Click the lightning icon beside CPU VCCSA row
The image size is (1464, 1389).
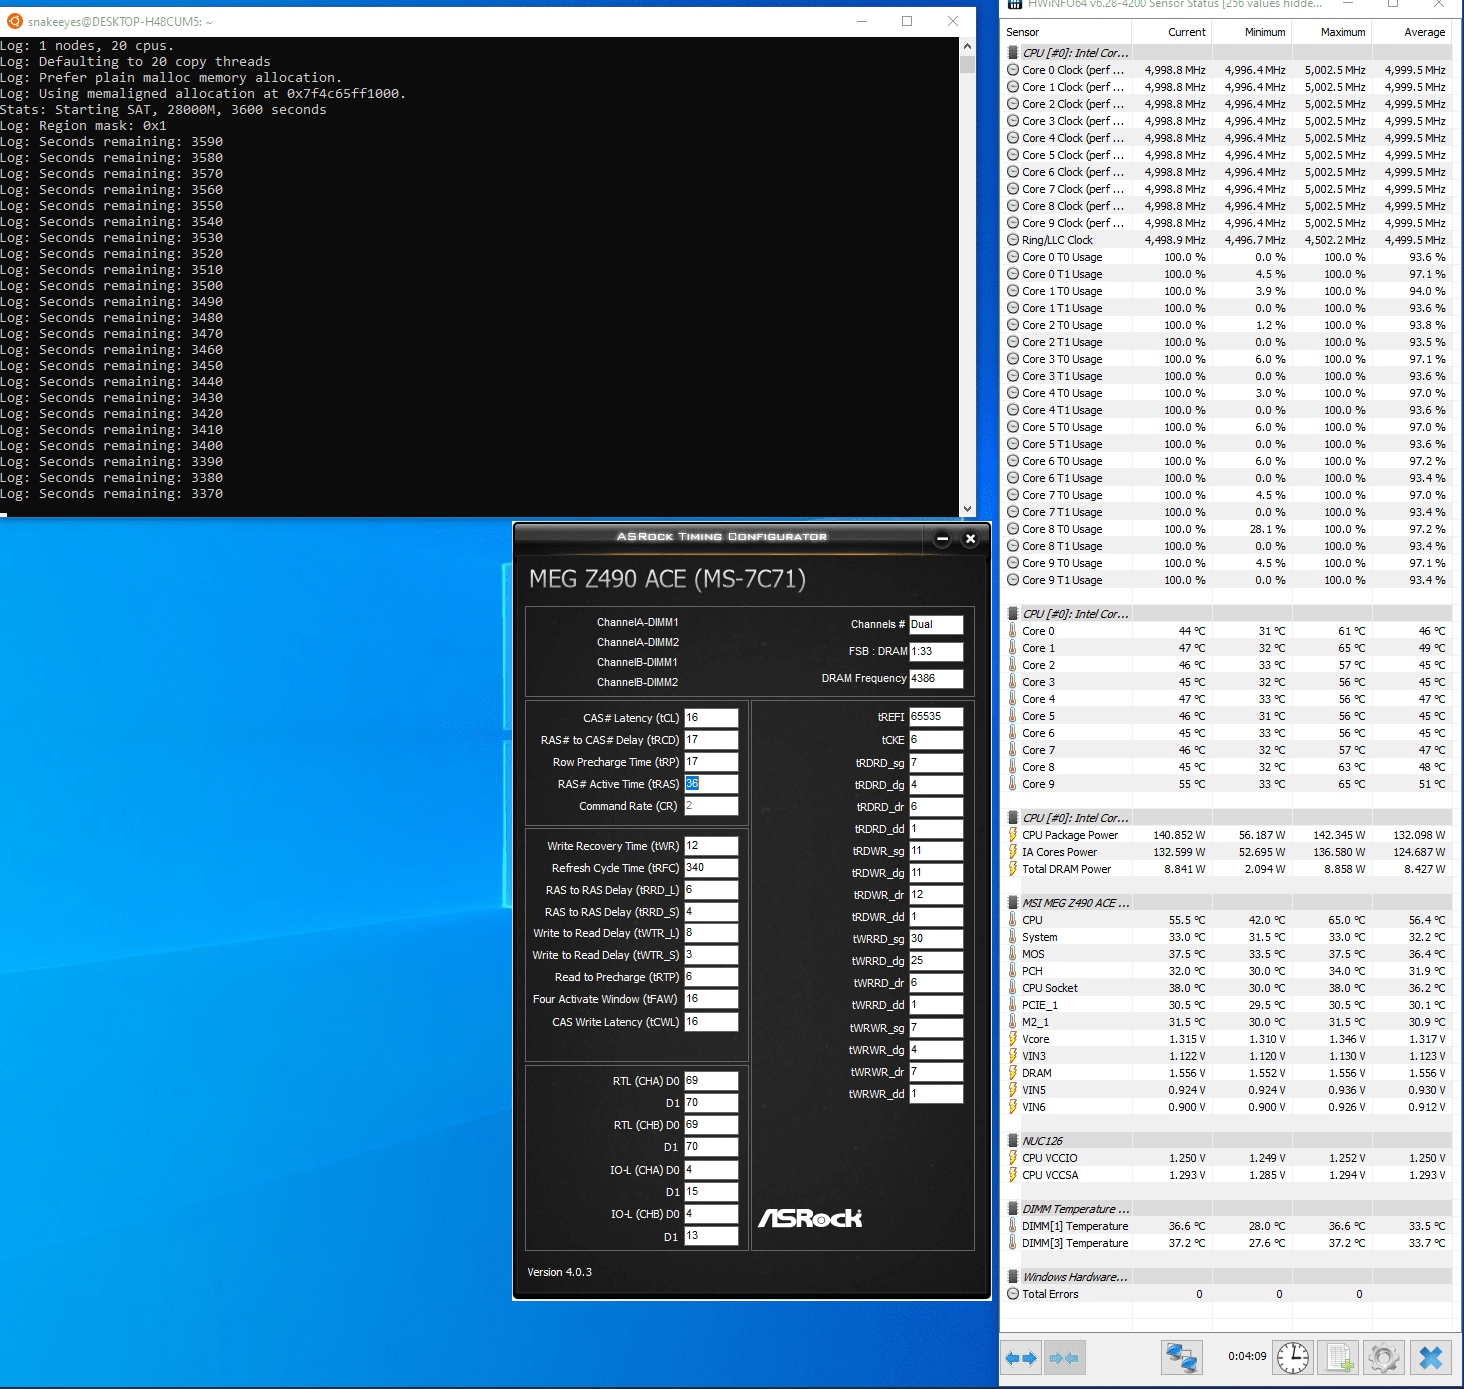coord(1013,1175)
